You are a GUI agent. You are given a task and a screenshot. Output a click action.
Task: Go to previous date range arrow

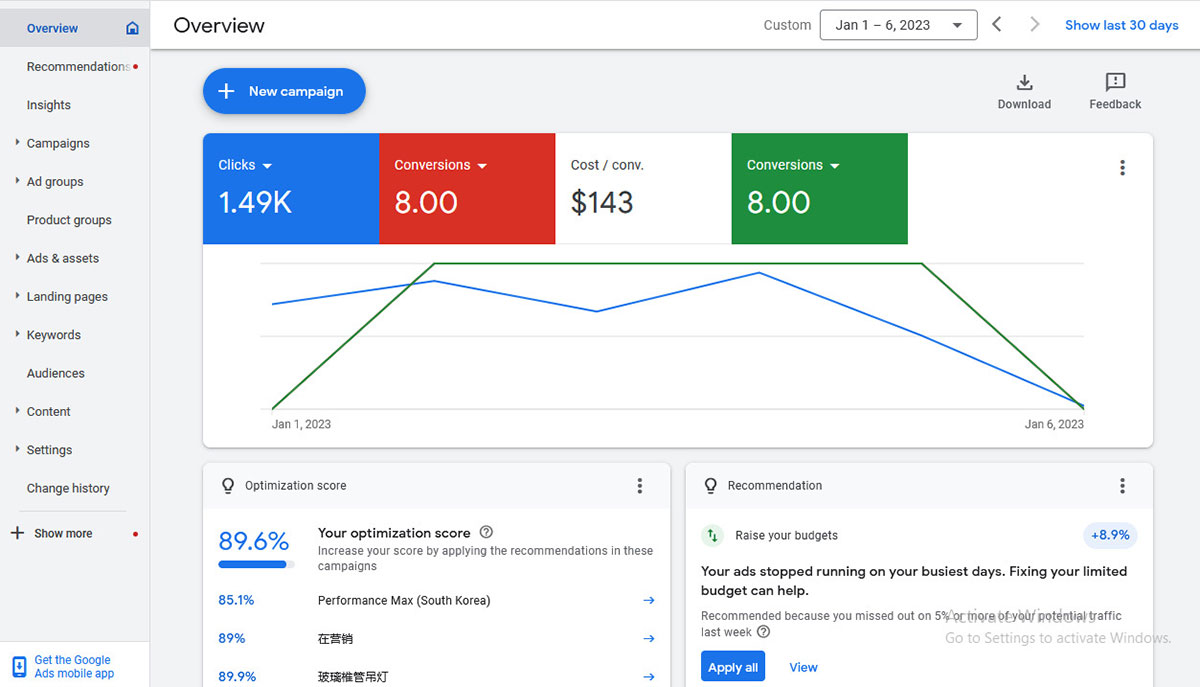pos(996,25)
